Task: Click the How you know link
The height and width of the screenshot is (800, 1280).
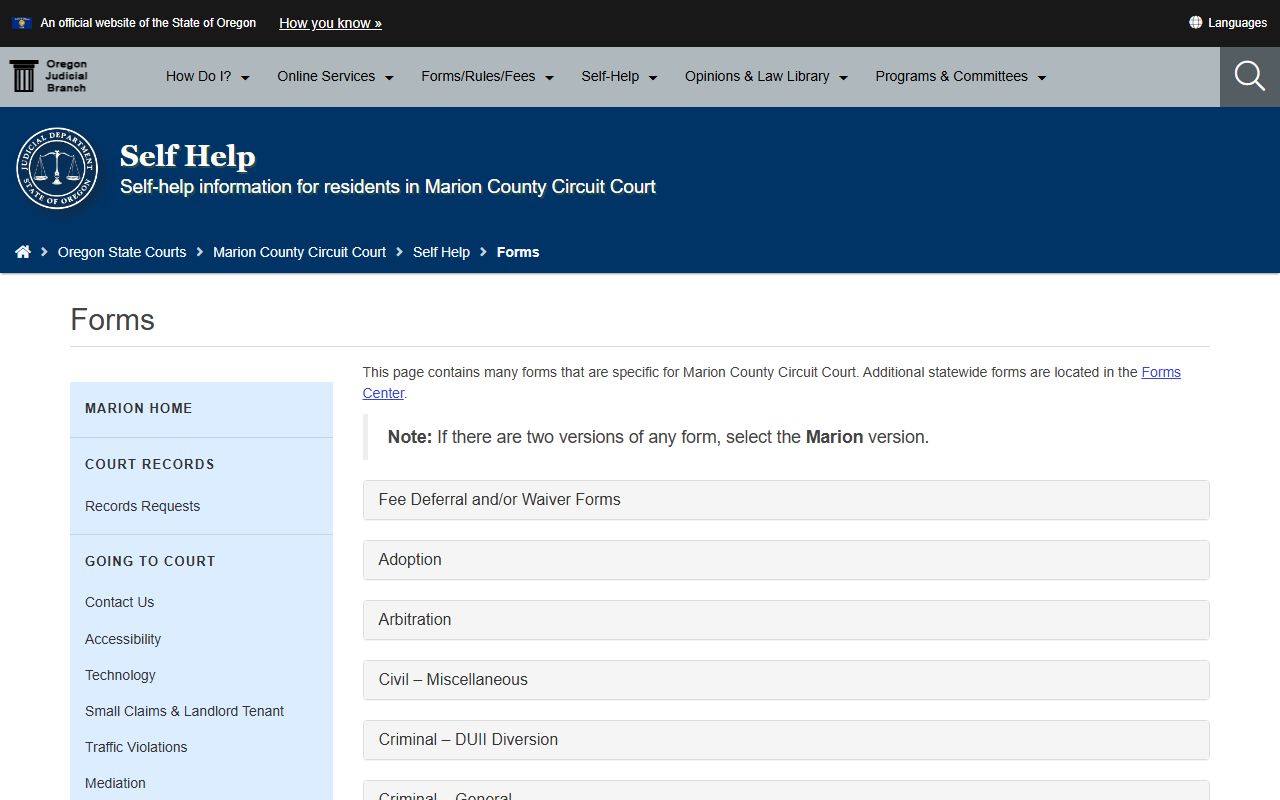Action: pos(330,23)
